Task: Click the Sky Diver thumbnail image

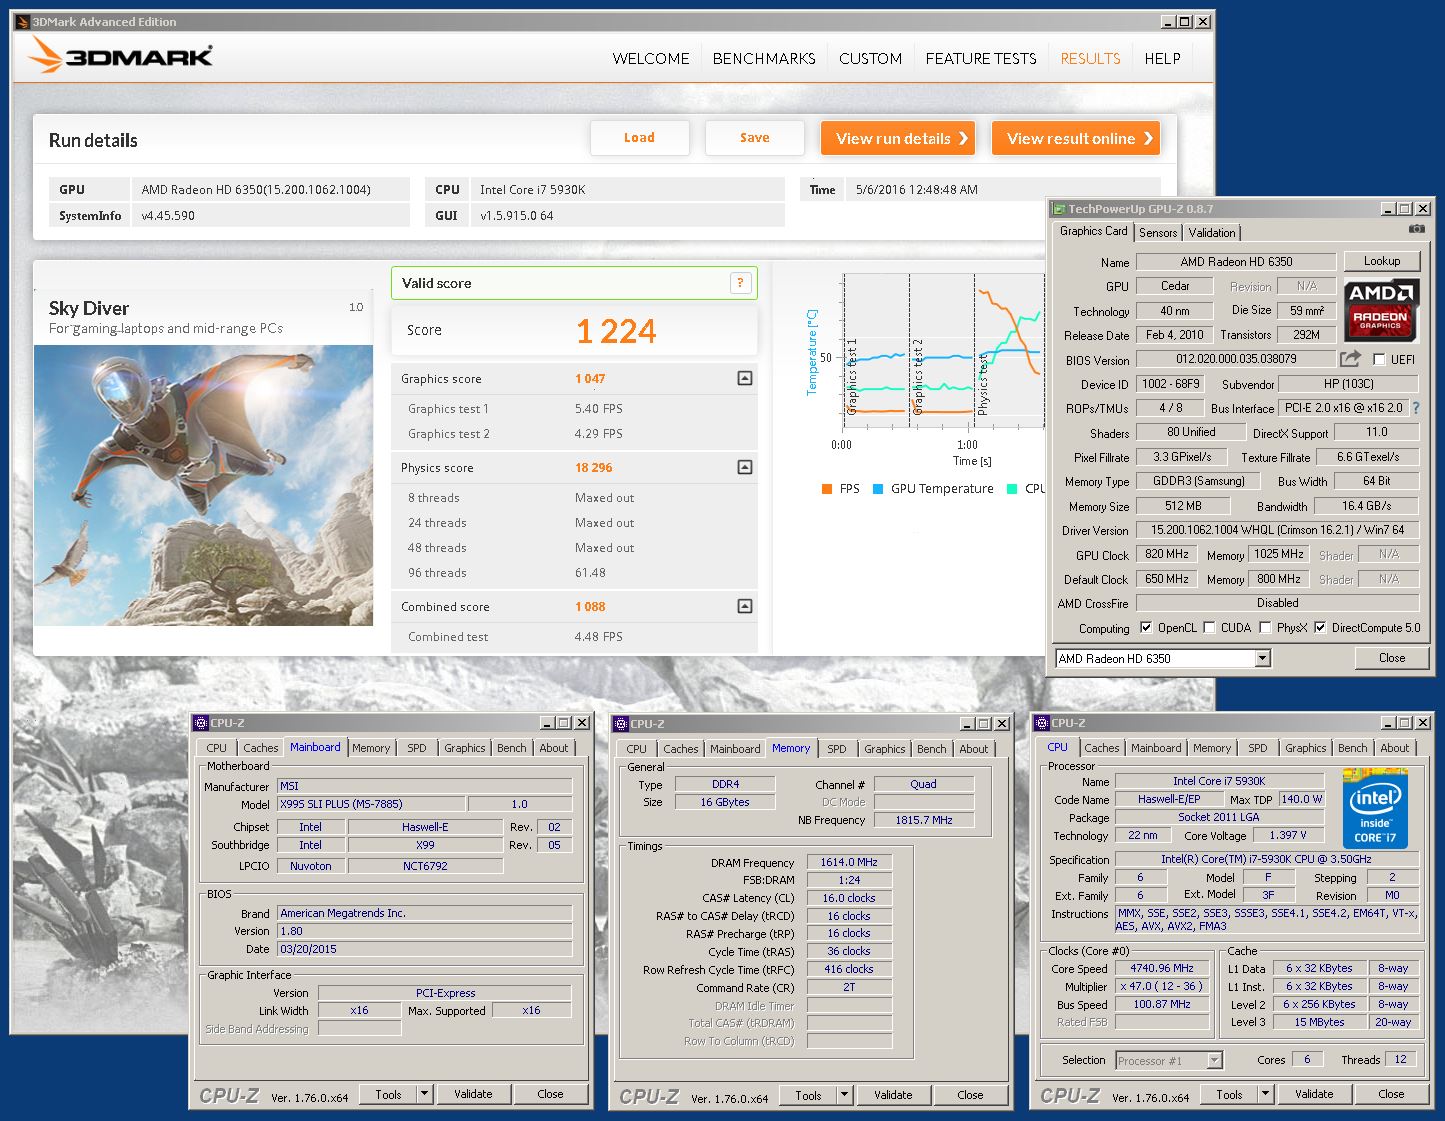Action: 203,485
